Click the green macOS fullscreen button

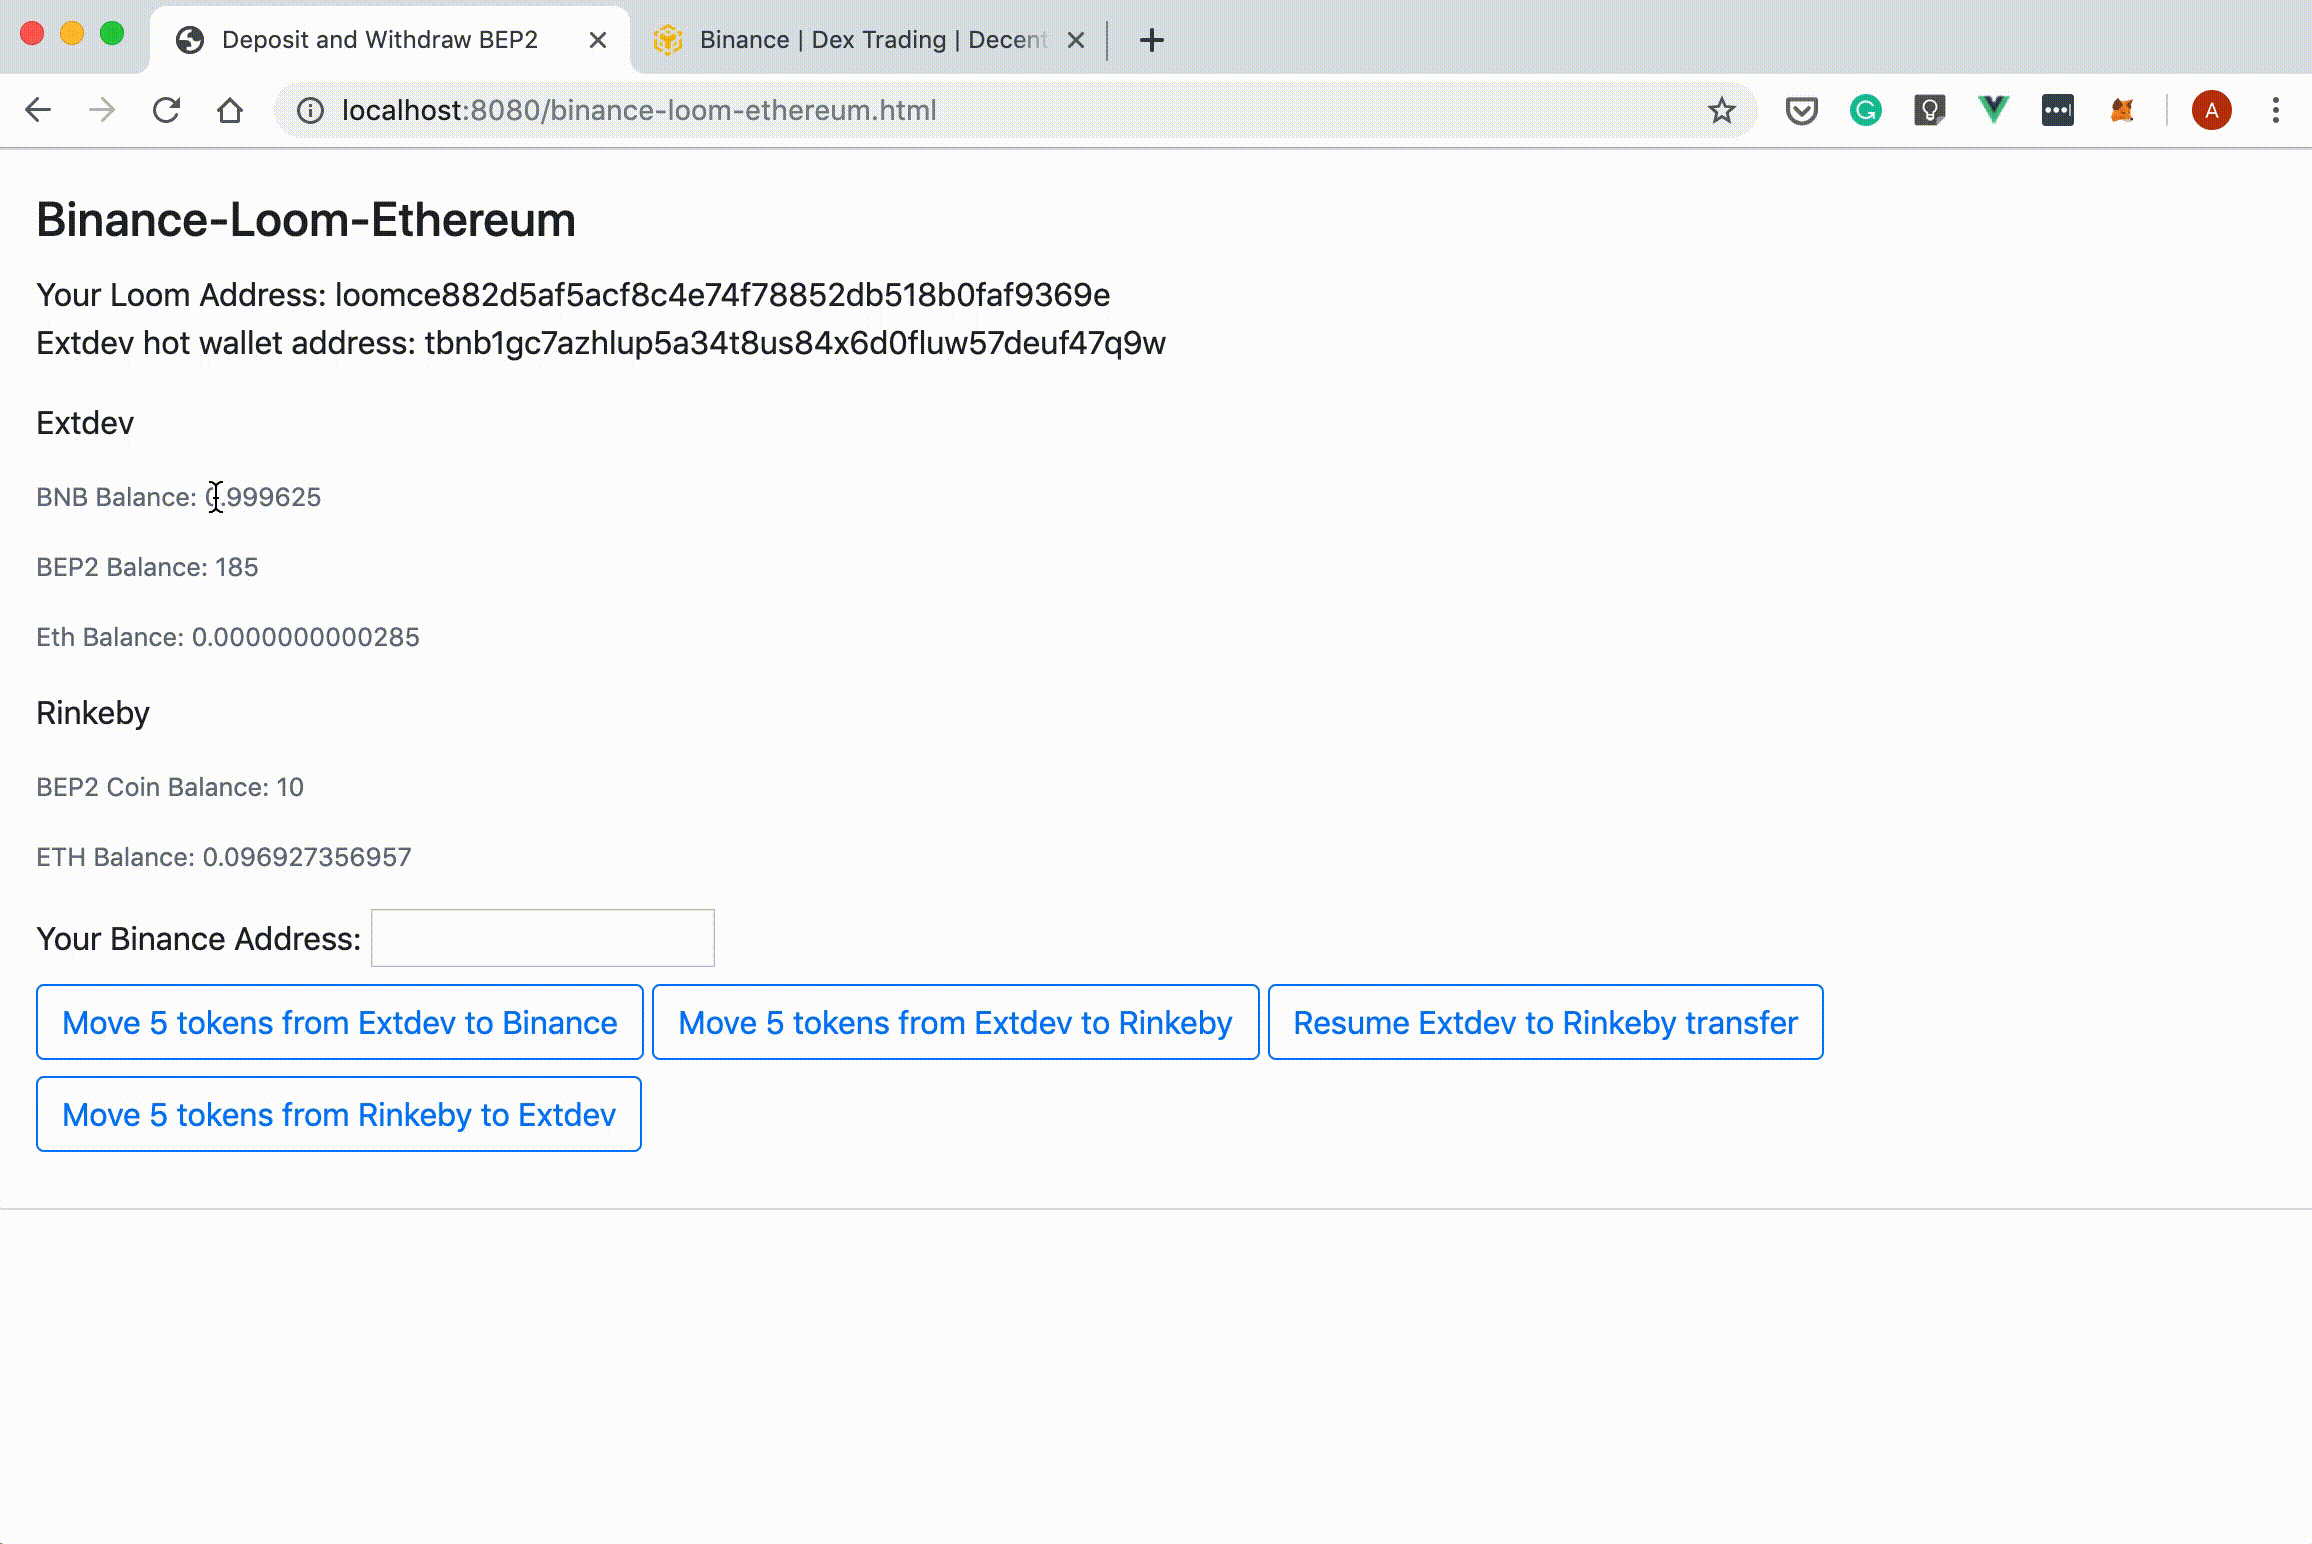click(112, 34)
